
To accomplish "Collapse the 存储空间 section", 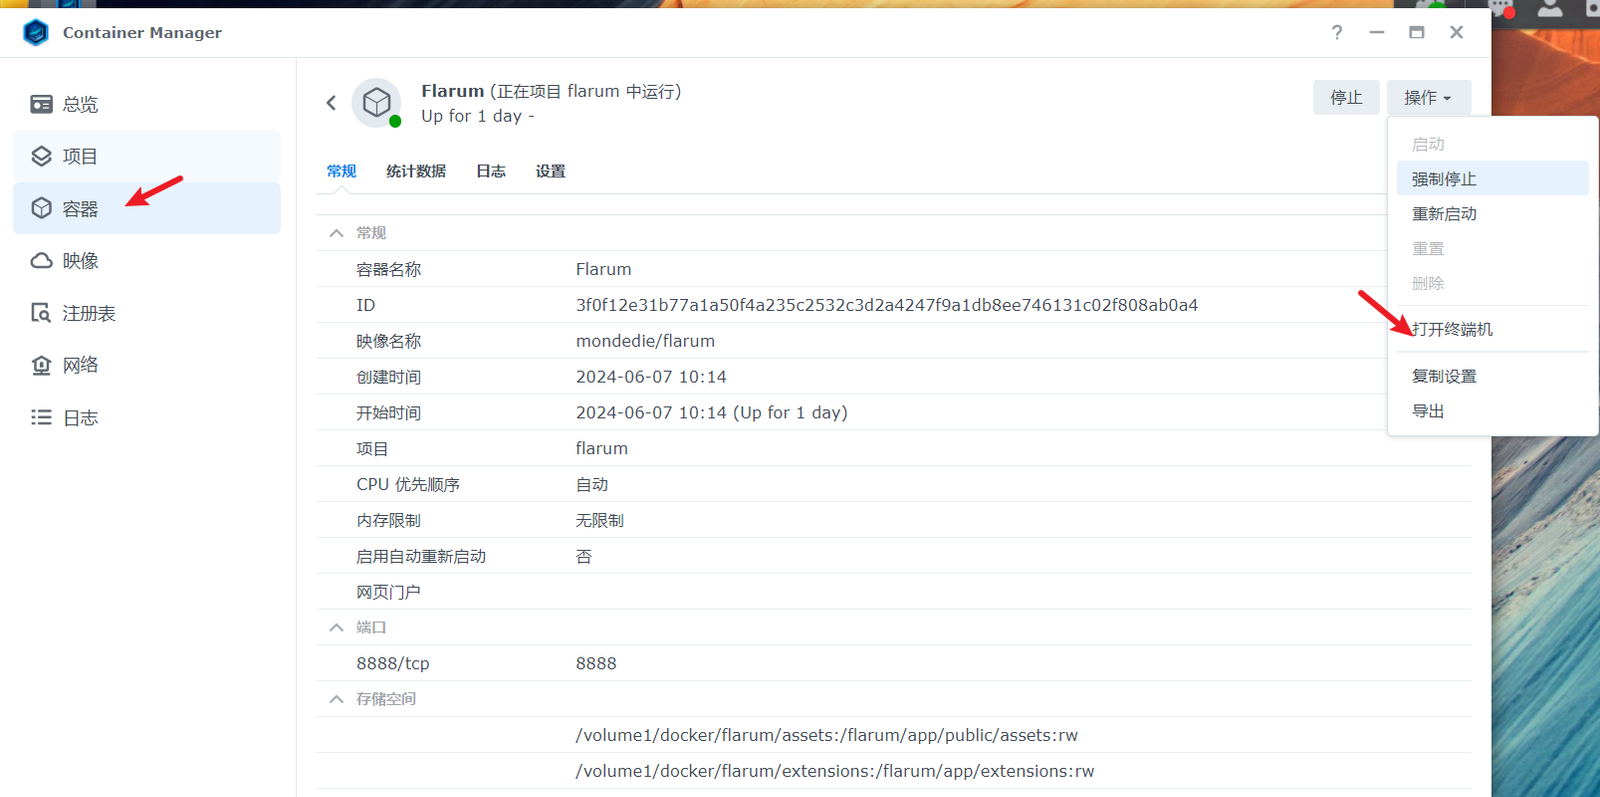I will pyautogui.click(x=337, y=699).
